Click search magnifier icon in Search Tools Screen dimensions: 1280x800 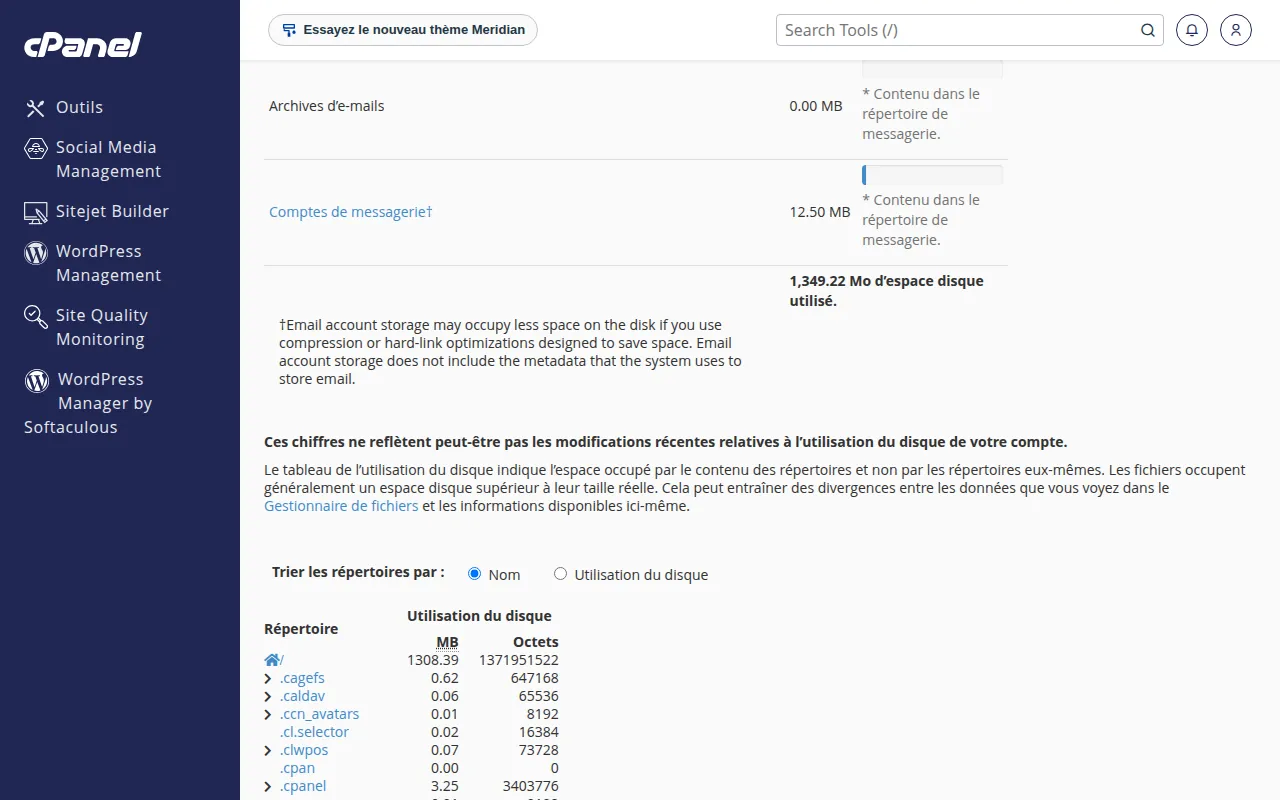[x=1148, y=30]
